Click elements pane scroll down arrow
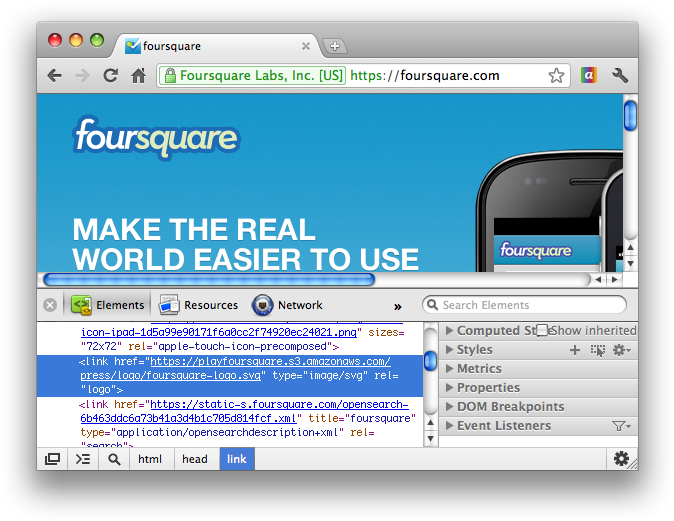Image resolution: width=674 pixels, height=521 pixels. [430, 438]
